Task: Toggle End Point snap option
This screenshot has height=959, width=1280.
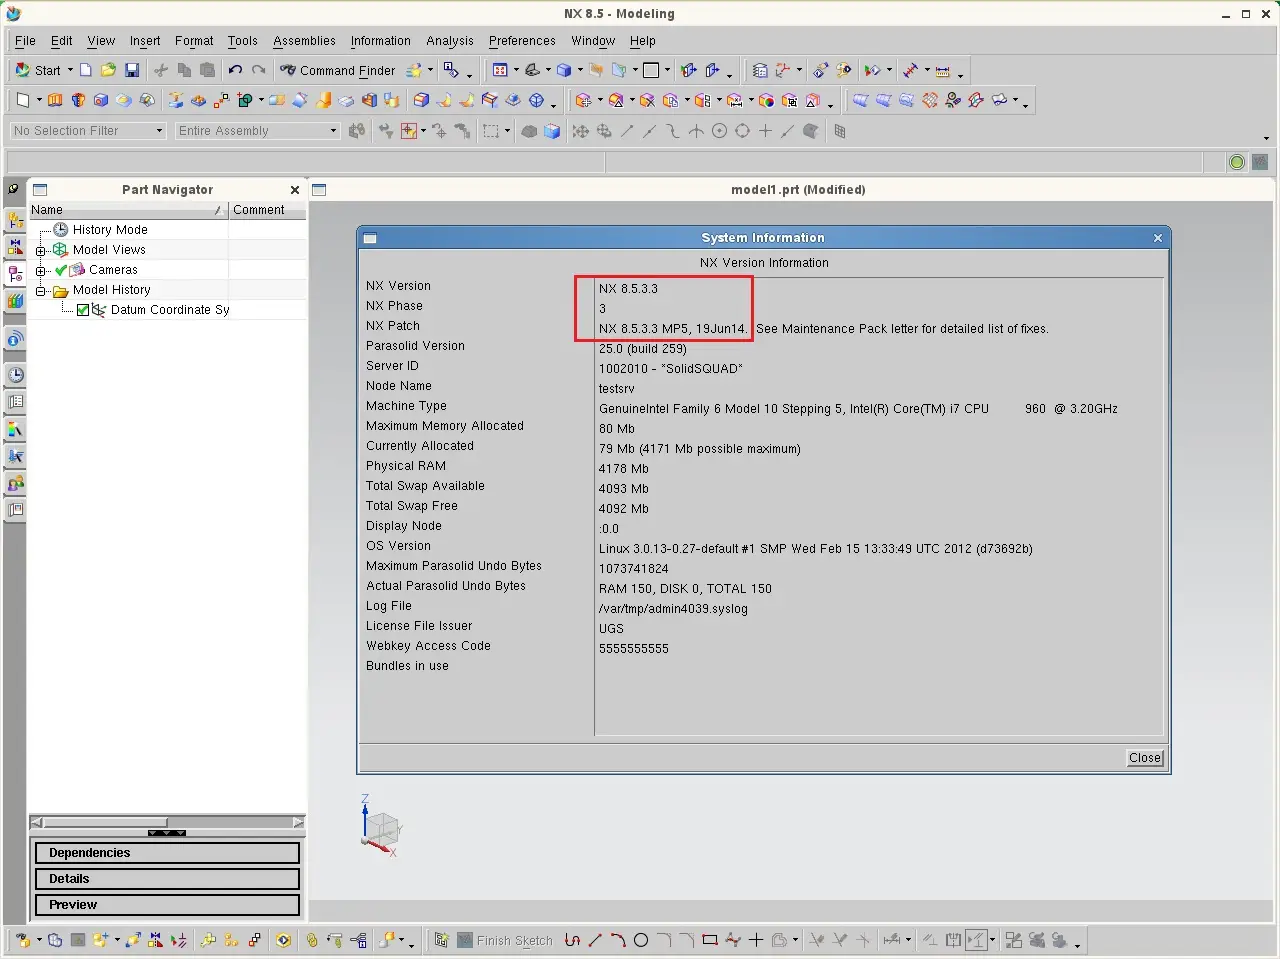Action: point(627,131)
